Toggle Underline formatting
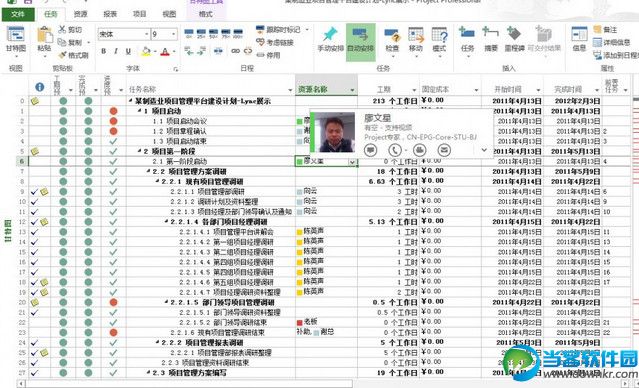 pos(128,51)
